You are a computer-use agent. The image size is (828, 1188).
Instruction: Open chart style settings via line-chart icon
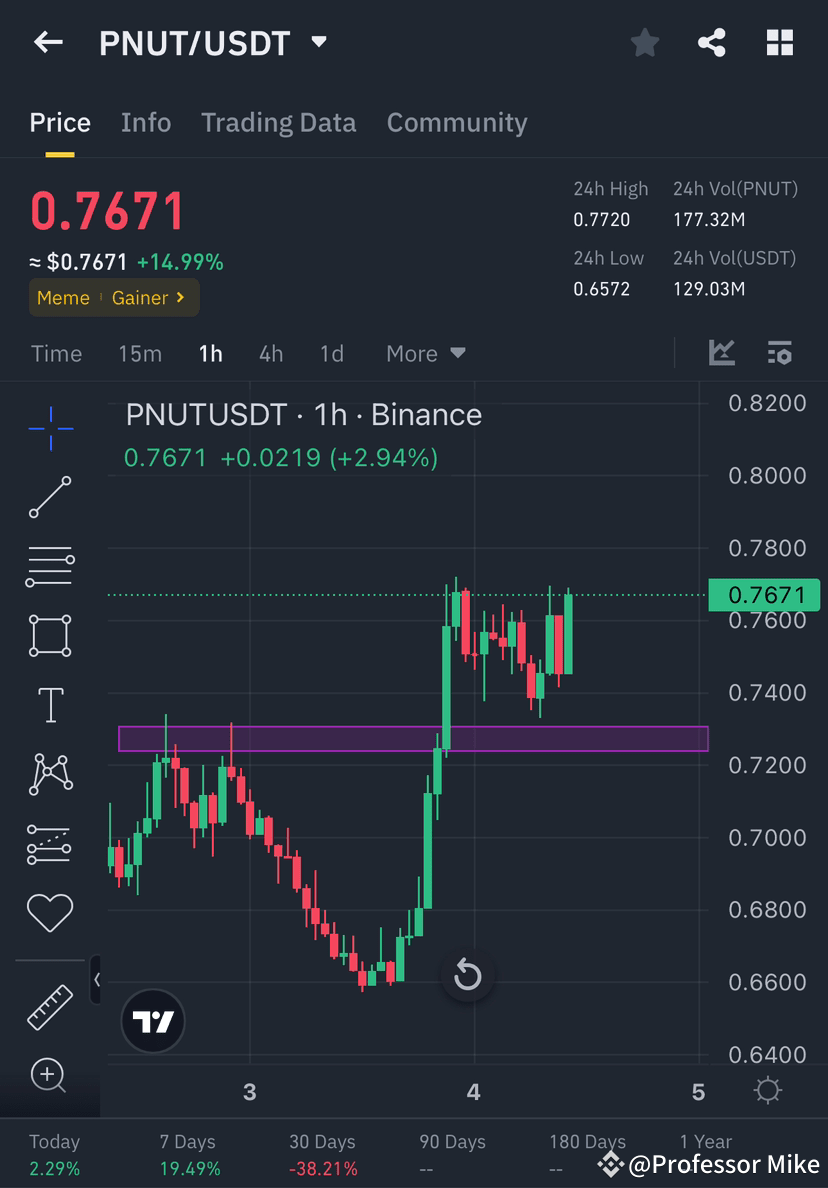click(722, 353)
